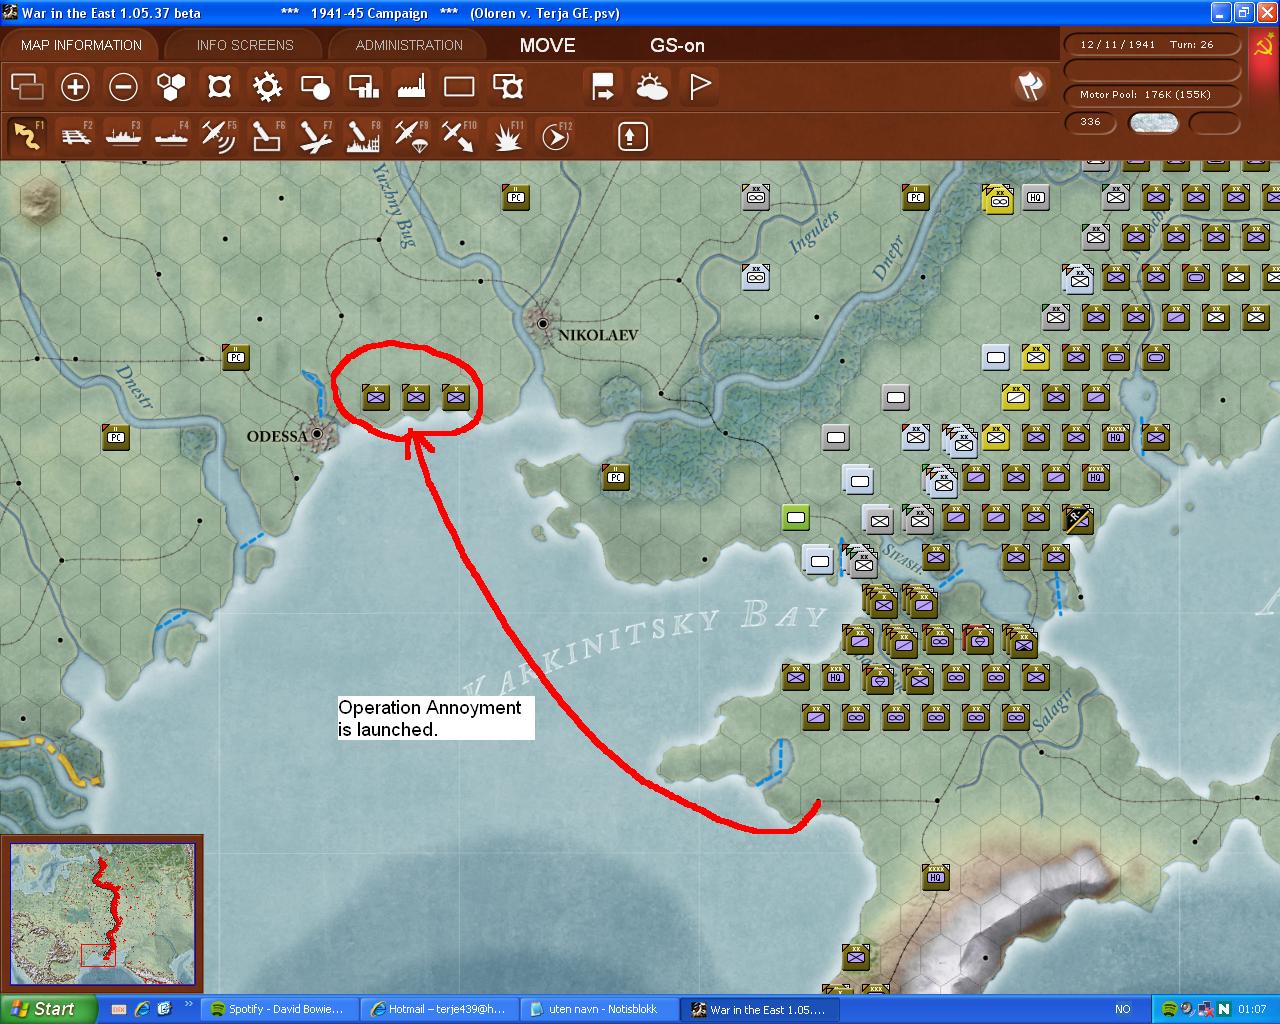Select the F6 bomb unit mode icon
The width and height of the screenshot is (1280, 1024).
click(267, 136)
